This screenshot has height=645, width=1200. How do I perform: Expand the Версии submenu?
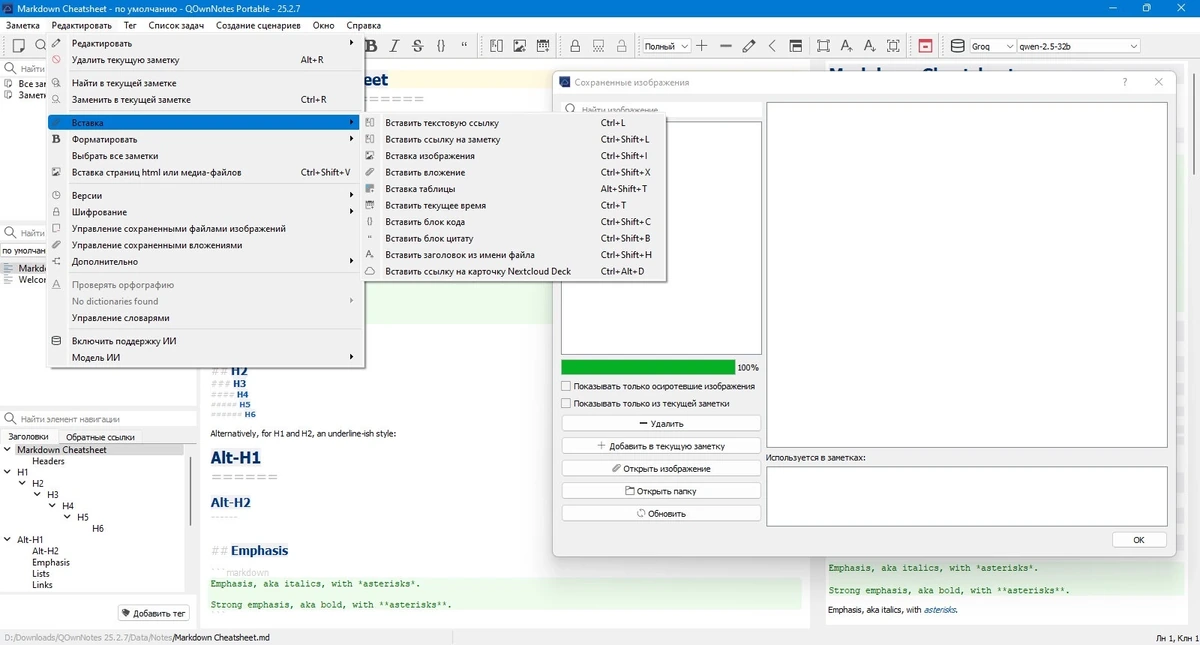pos(203,196)
